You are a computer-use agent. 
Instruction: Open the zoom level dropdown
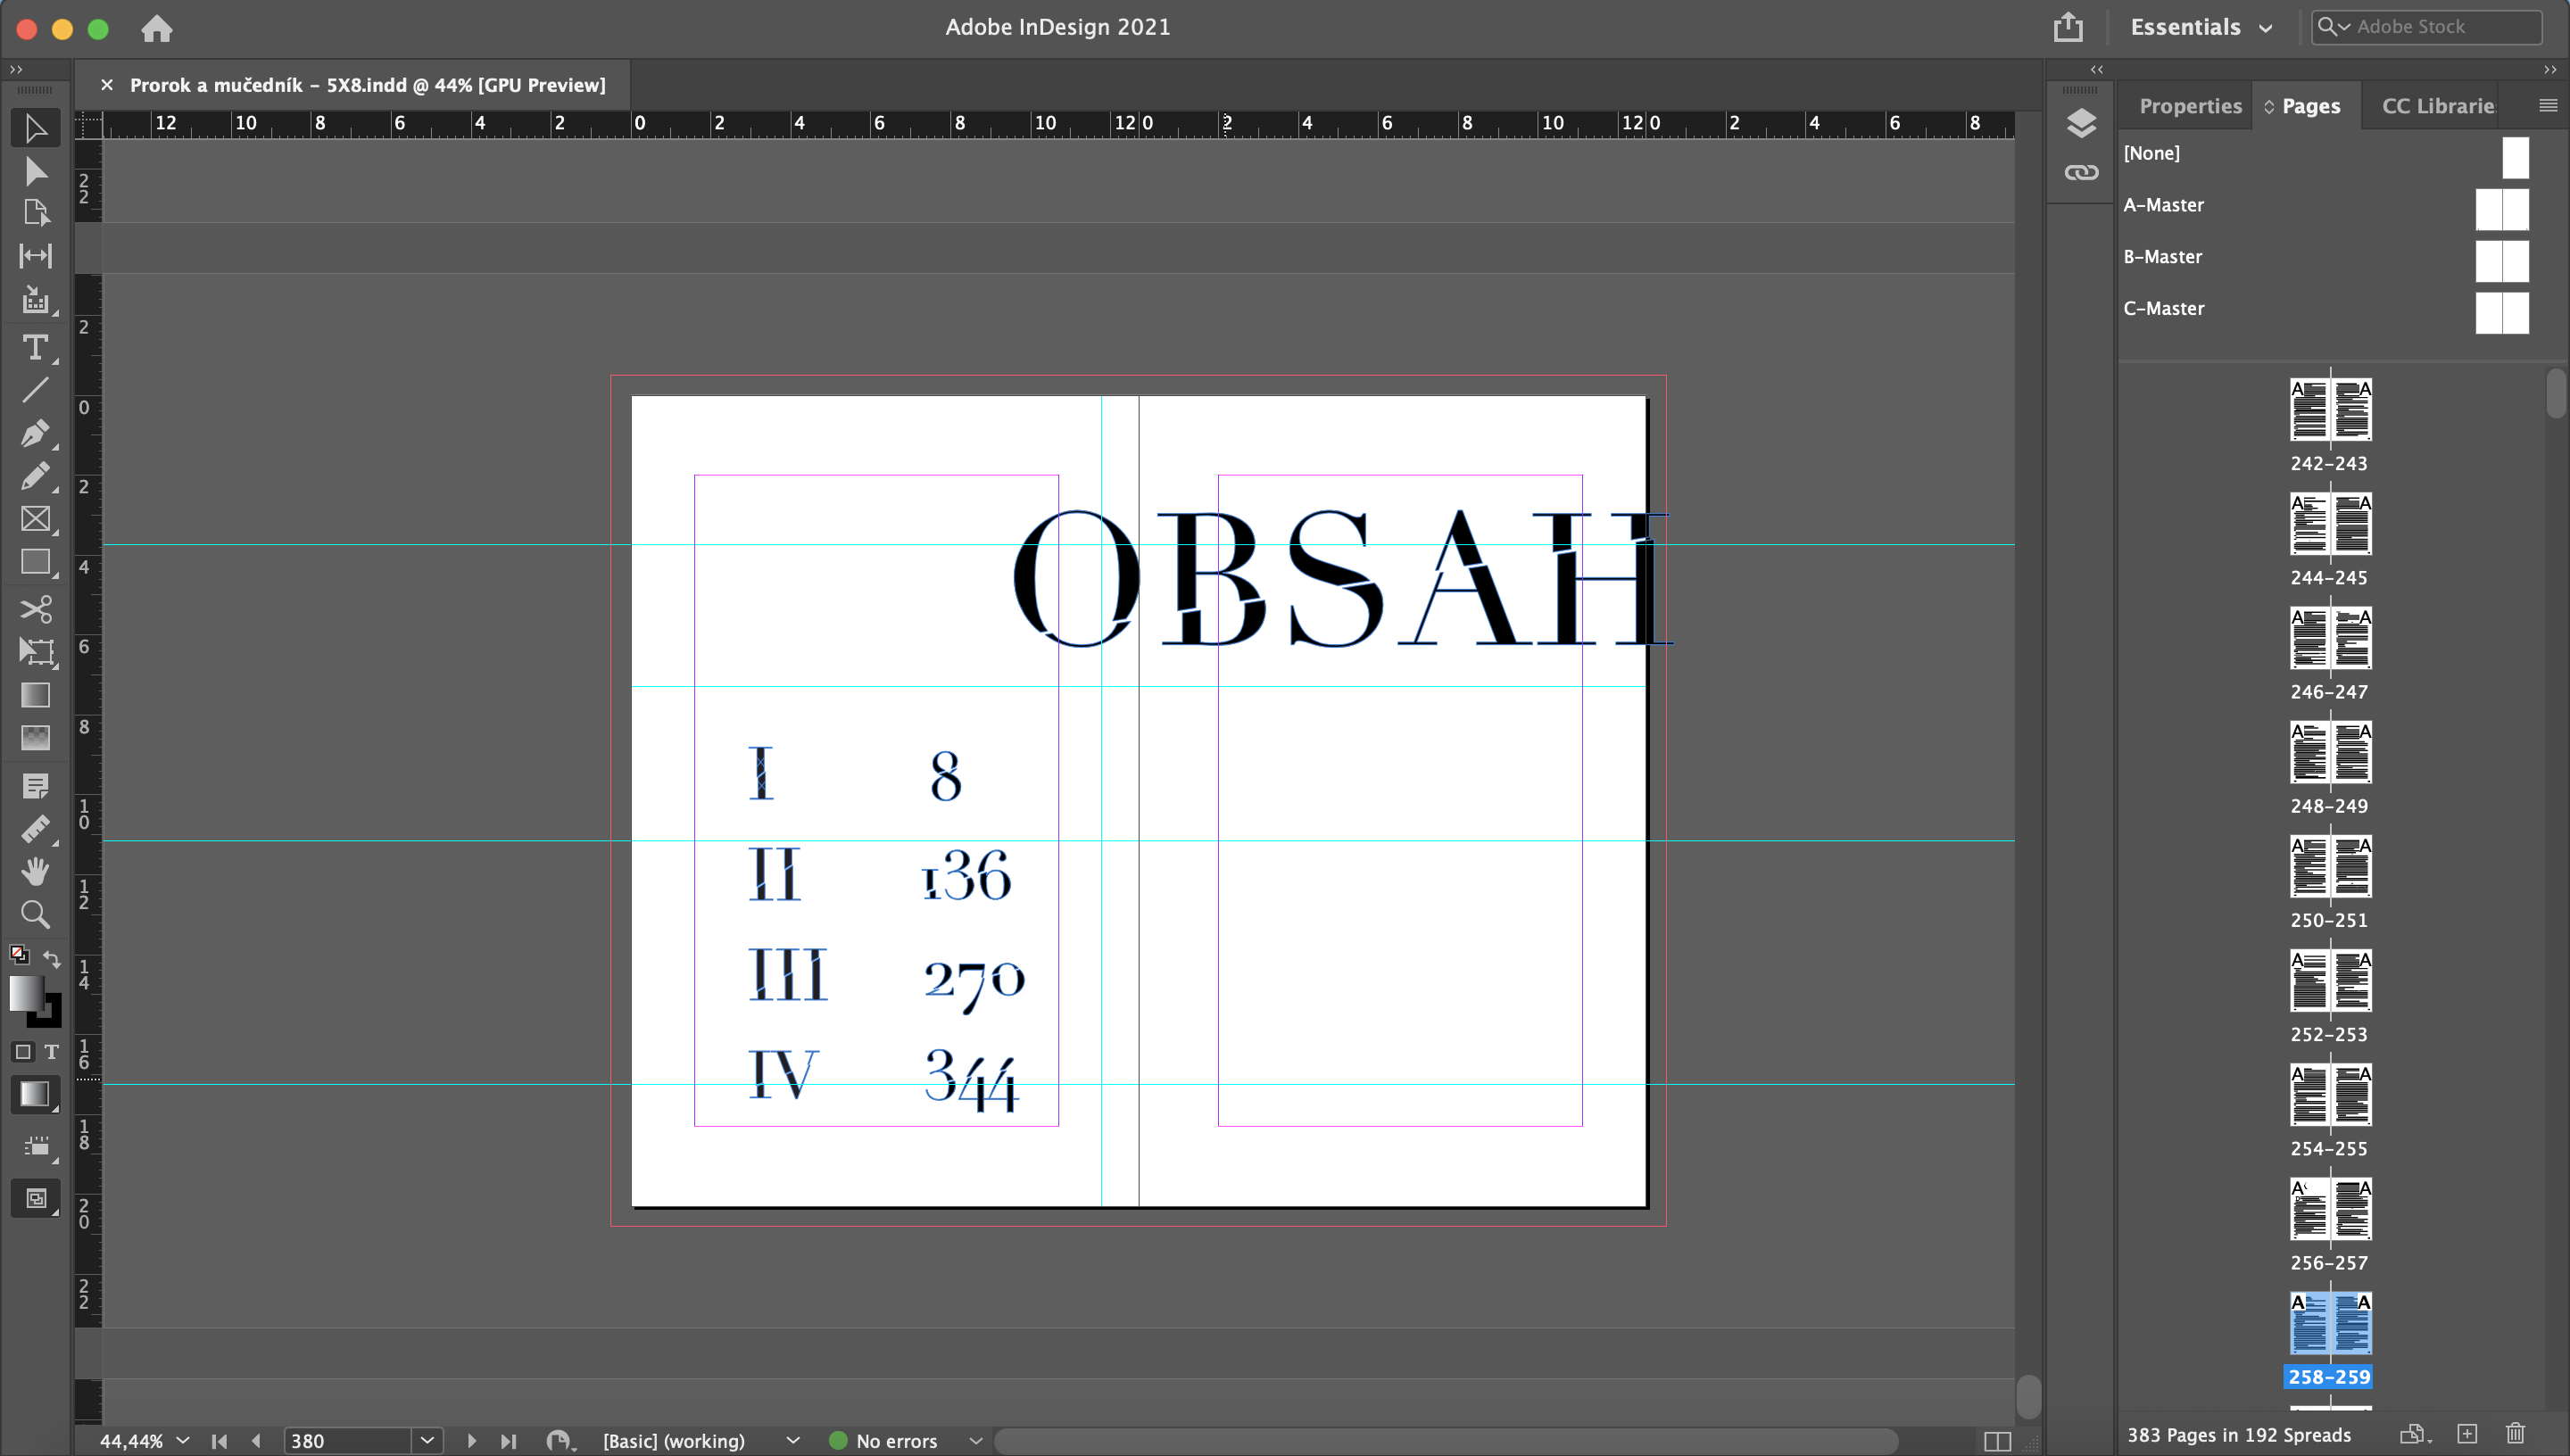pos(183,1440)
